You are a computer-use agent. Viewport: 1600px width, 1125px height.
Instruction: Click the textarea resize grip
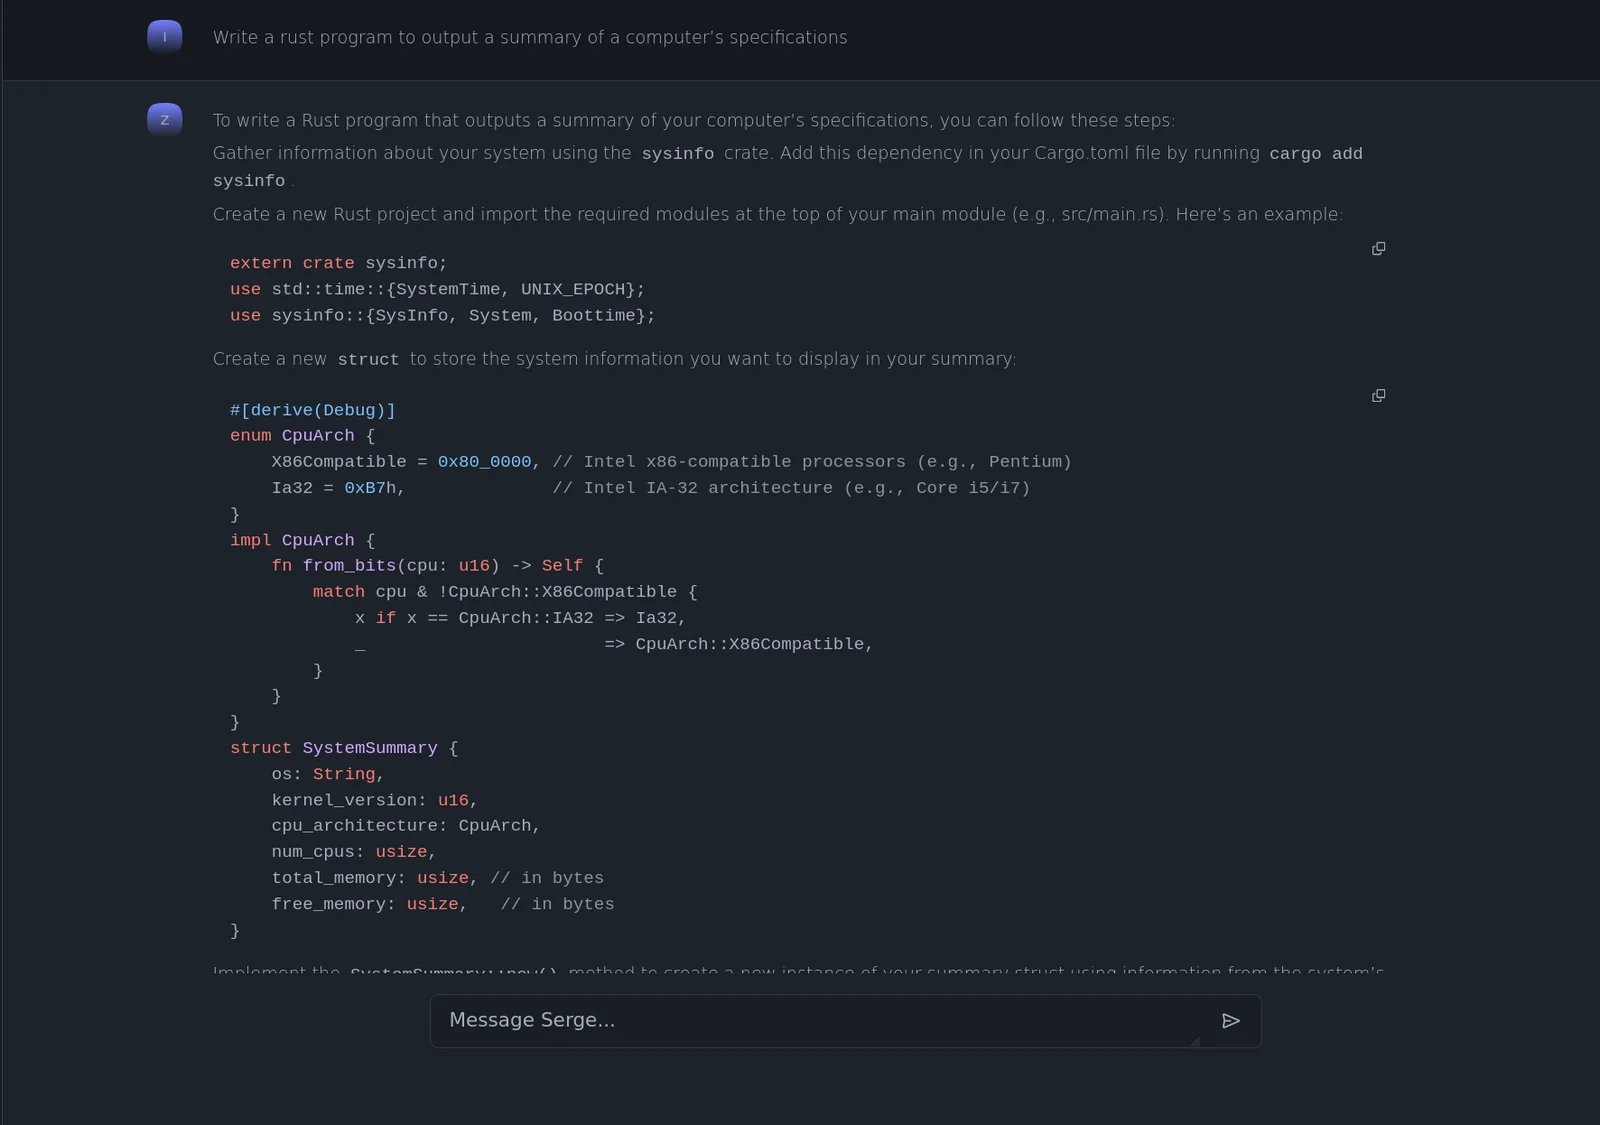point(1197,1043)
